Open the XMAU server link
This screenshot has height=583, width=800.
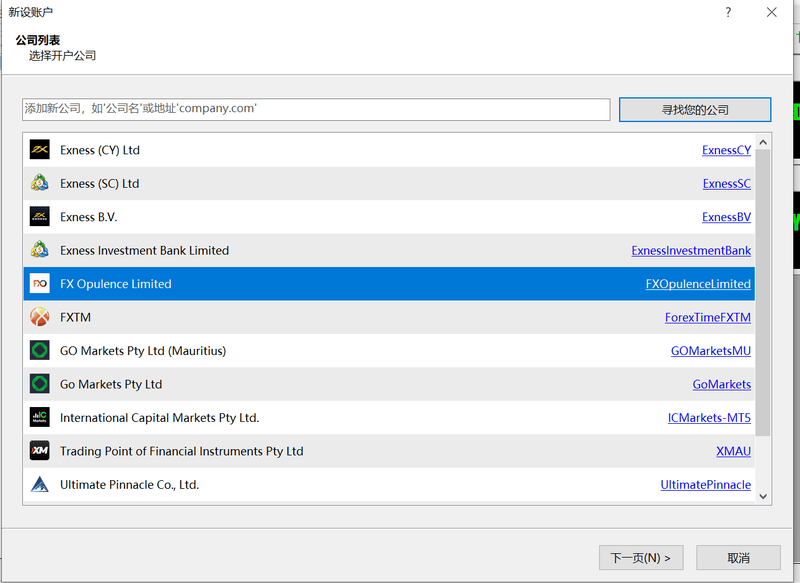tap(733, 451)
